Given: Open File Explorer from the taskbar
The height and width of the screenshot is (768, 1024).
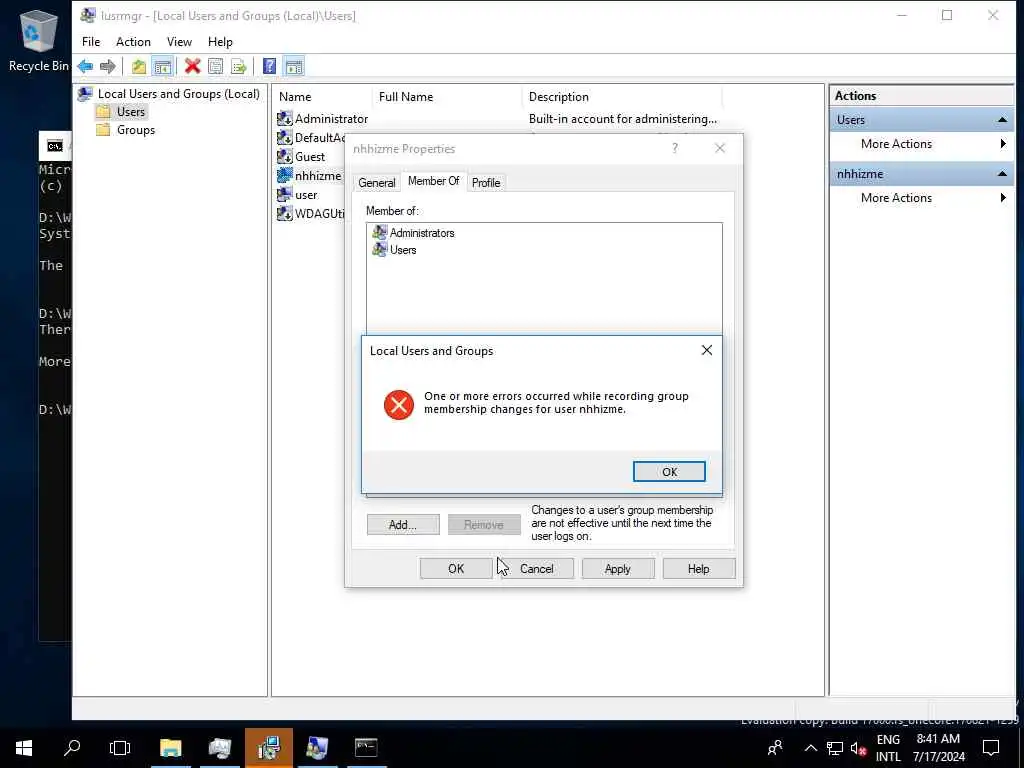Looking at the screenshot, I should [x=170, y=748].
